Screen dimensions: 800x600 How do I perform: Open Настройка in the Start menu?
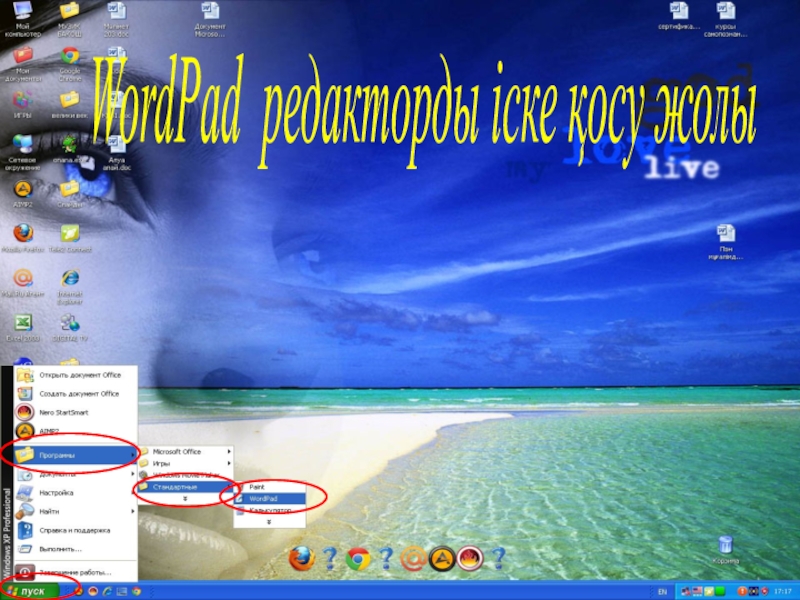[76, 493]
